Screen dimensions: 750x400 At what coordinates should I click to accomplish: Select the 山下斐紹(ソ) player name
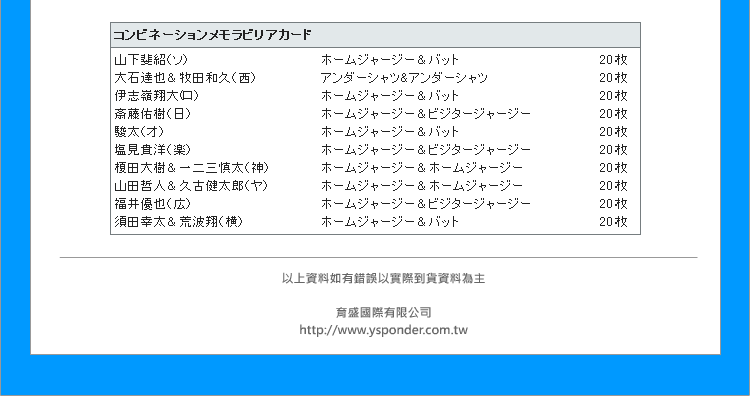click(x=151, y=60)
